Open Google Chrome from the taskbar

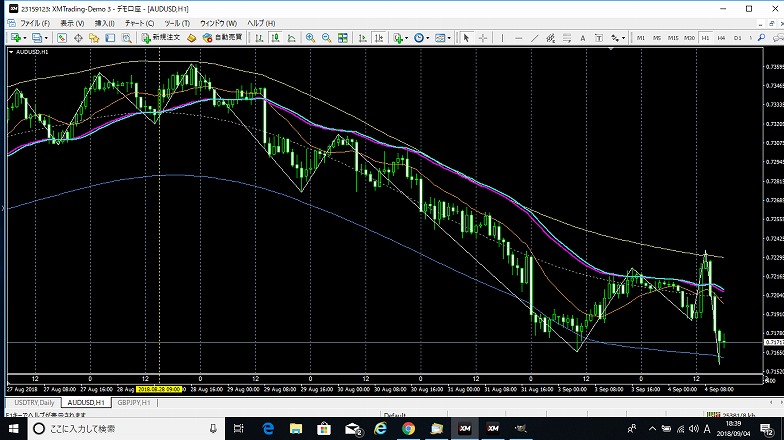pyautogui.click(x=408, y=428)
